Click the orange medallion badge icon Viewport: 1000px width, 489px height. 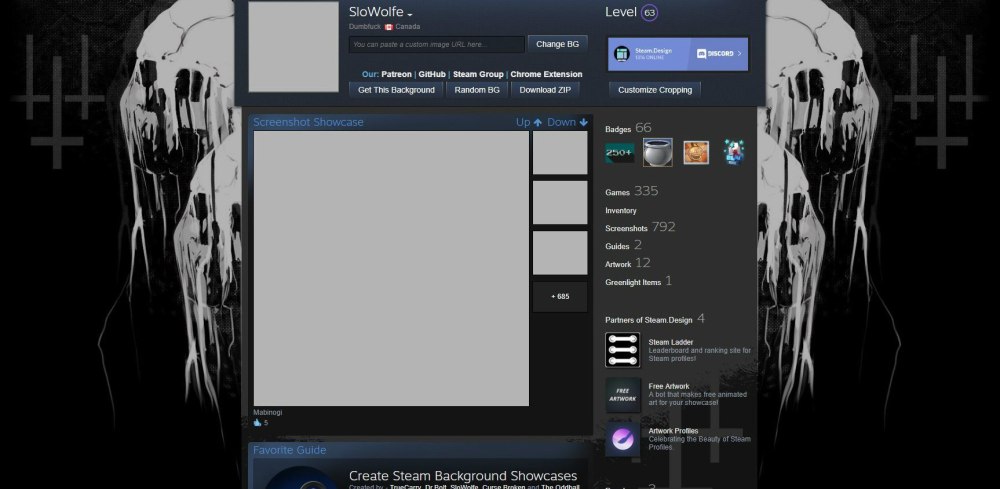point(696,152)
